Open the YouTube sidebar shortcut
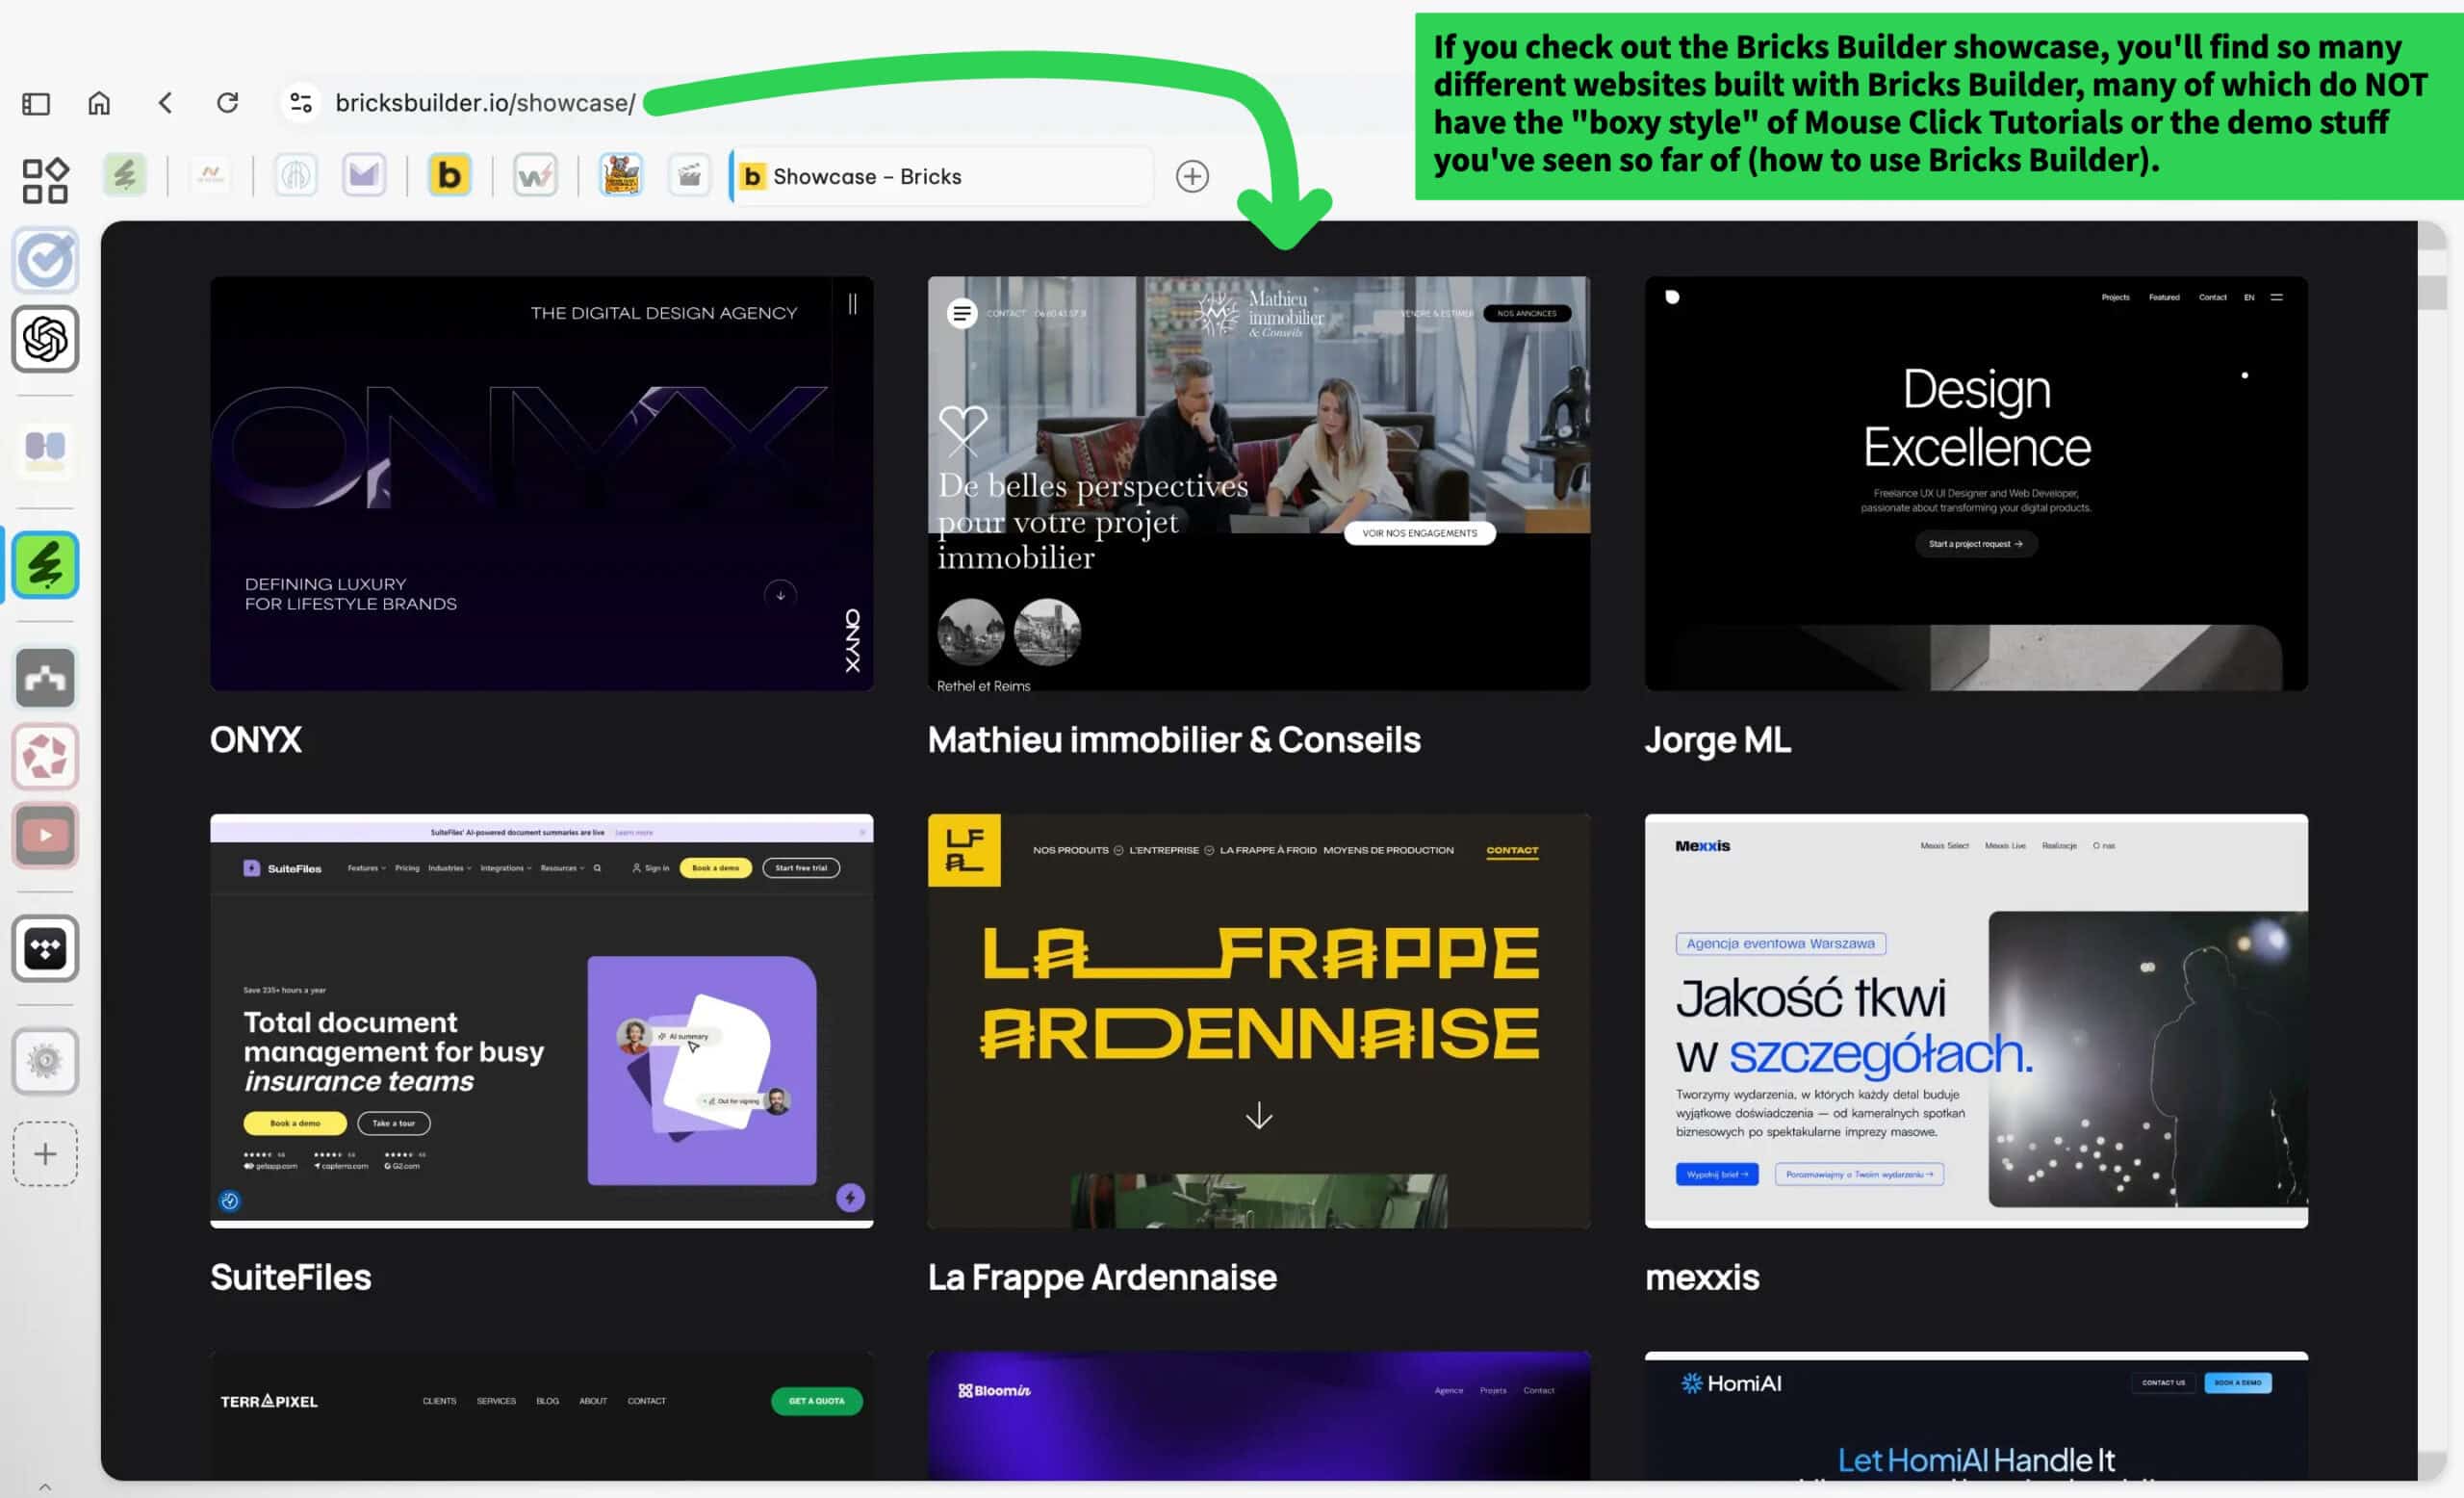This screenshot has width=2464, height=1498. pyautogui.click(x=45, y=835)
